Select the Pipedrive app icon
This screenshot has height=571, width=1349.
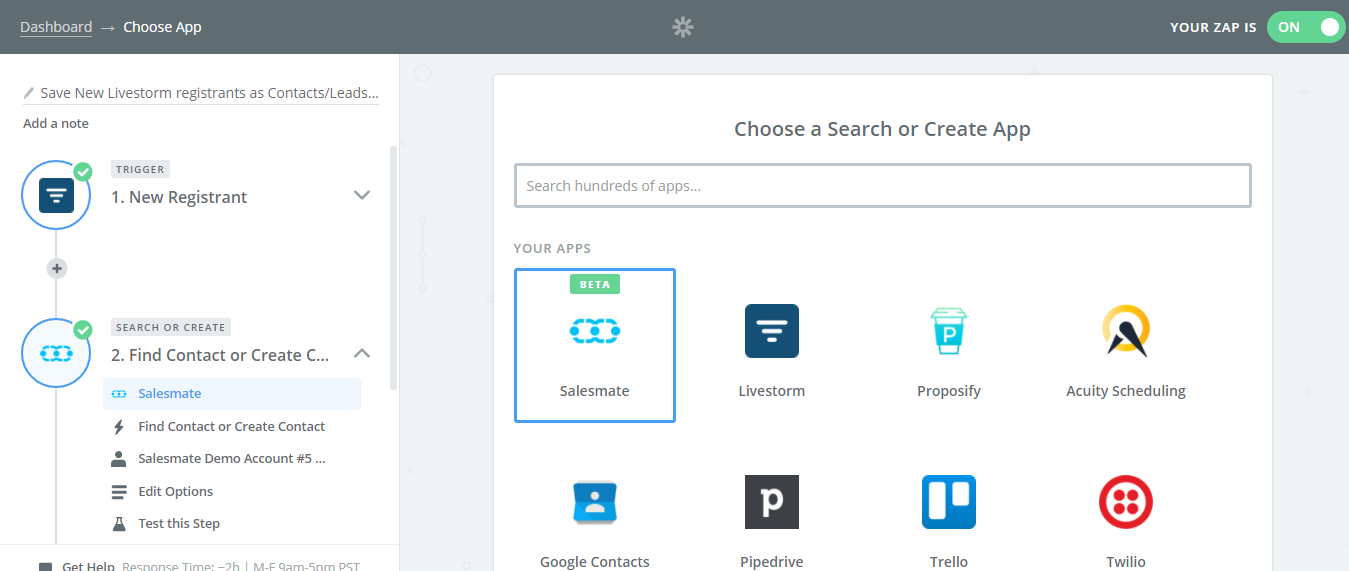tap(771, 502)
